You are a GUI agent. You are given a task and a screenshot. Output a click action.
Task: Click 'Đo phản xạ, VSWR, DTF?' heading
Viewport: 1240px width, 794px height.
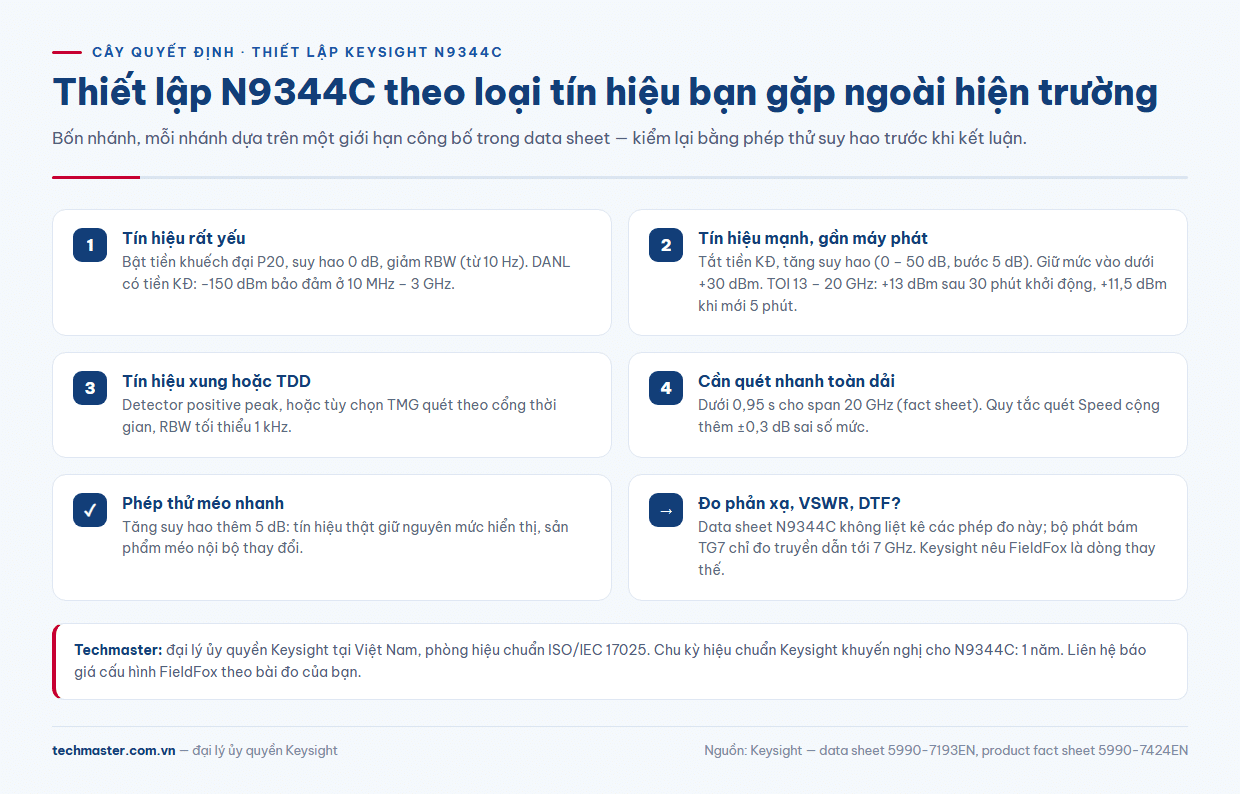point(800,503)
